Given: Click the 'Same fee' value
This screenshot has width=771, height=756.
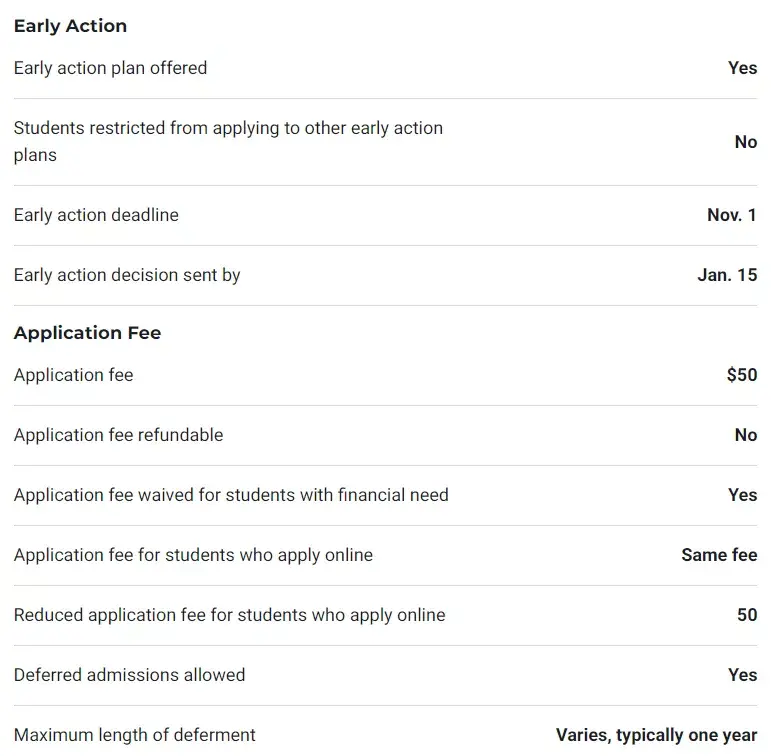Looking at the screenshot, I should 719,555.
